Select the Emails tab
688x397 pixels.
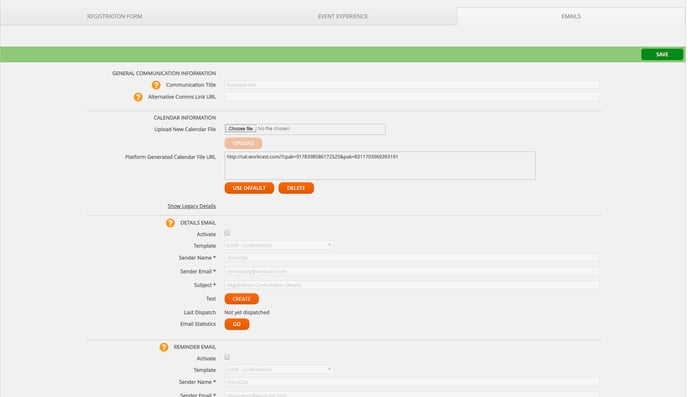click(x=571, y=16)
